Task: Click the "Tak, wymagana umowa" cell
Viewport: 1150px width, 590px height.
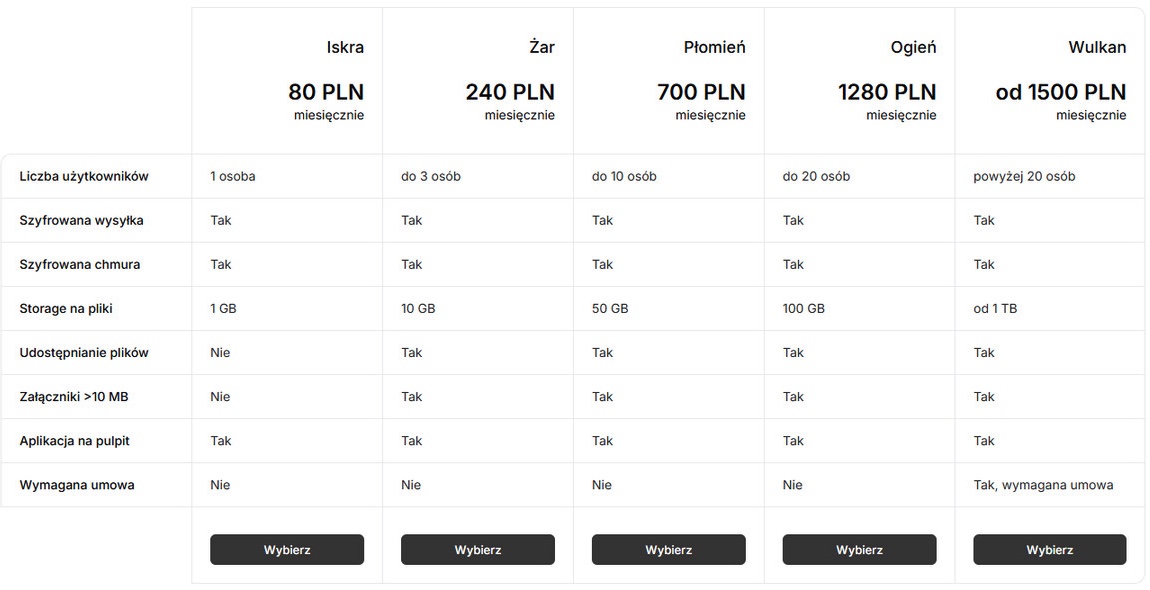Action: [1043, 485]
